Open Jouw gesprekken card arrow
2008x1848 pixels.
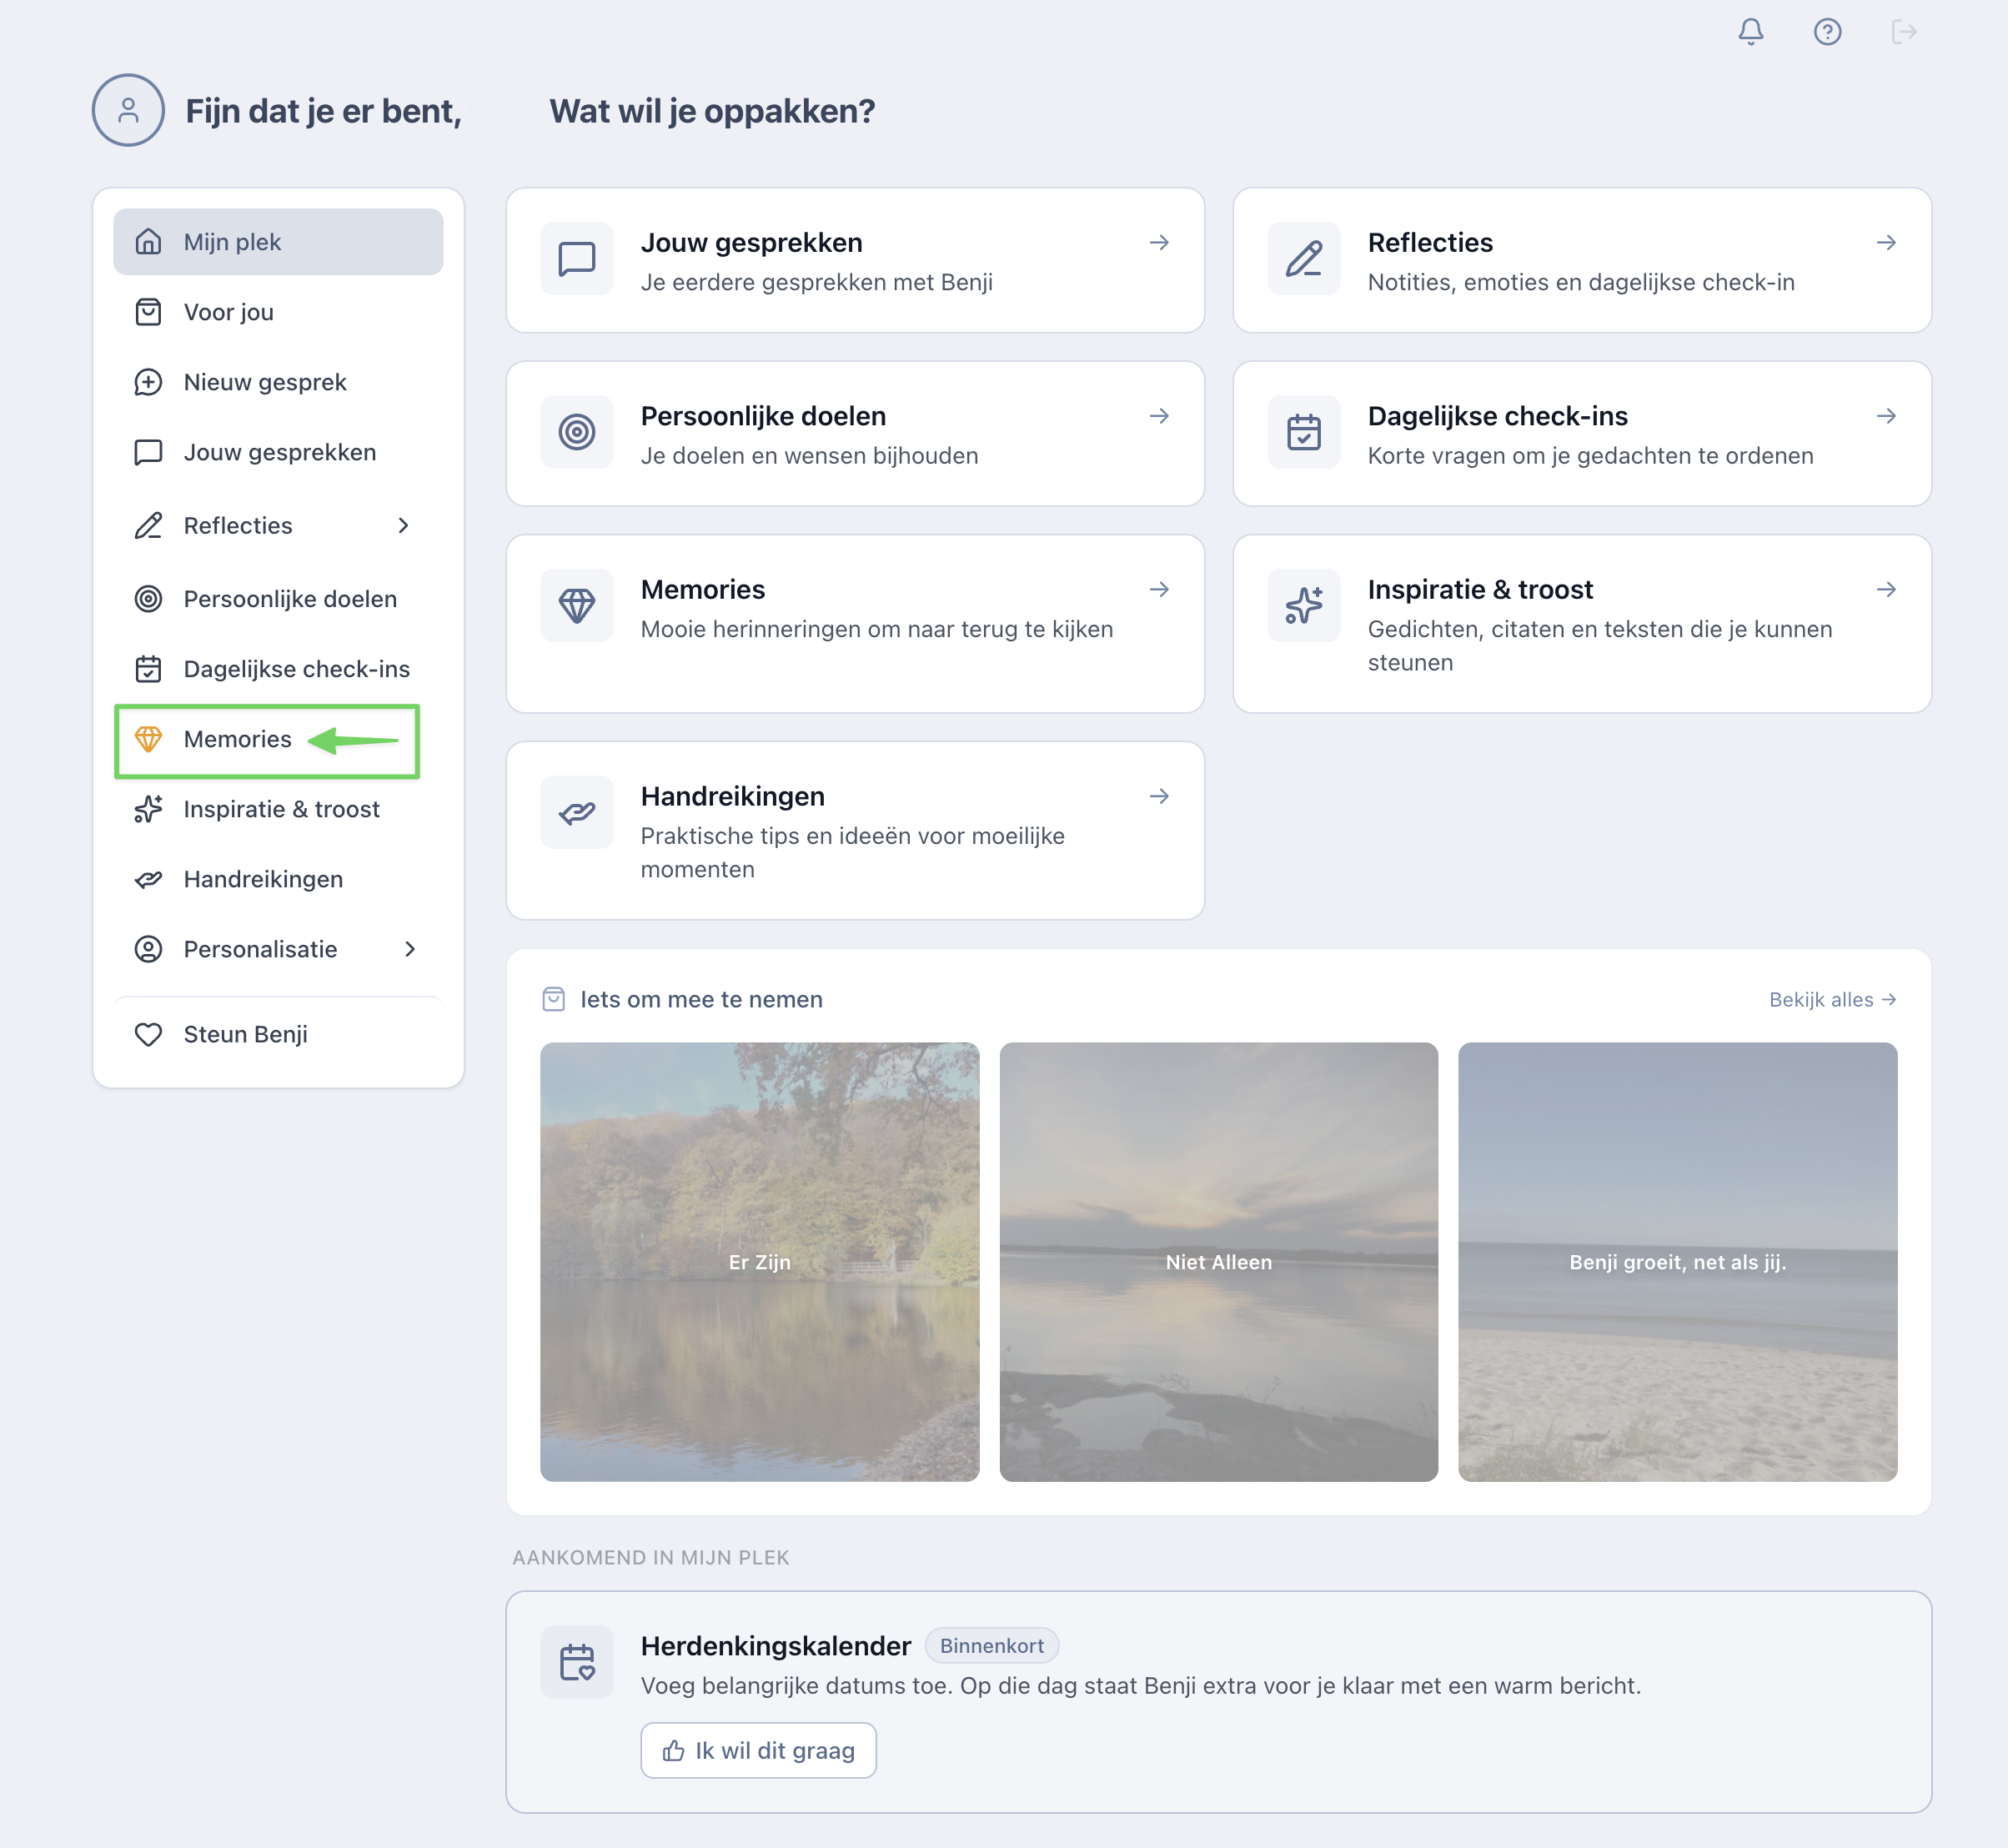click(x=1159, y=243)
